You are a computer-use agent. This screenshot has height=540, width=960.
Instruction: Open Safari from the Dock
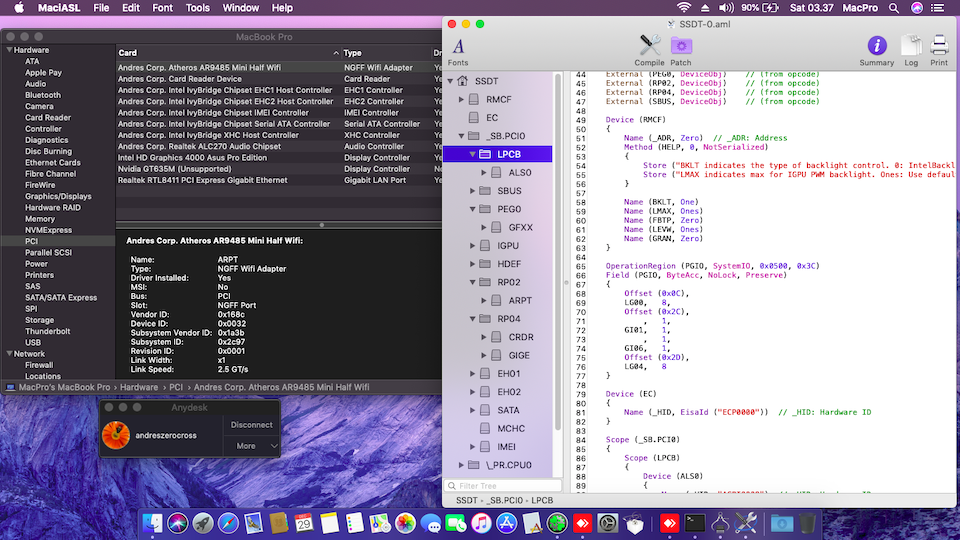tap(228, 523)
